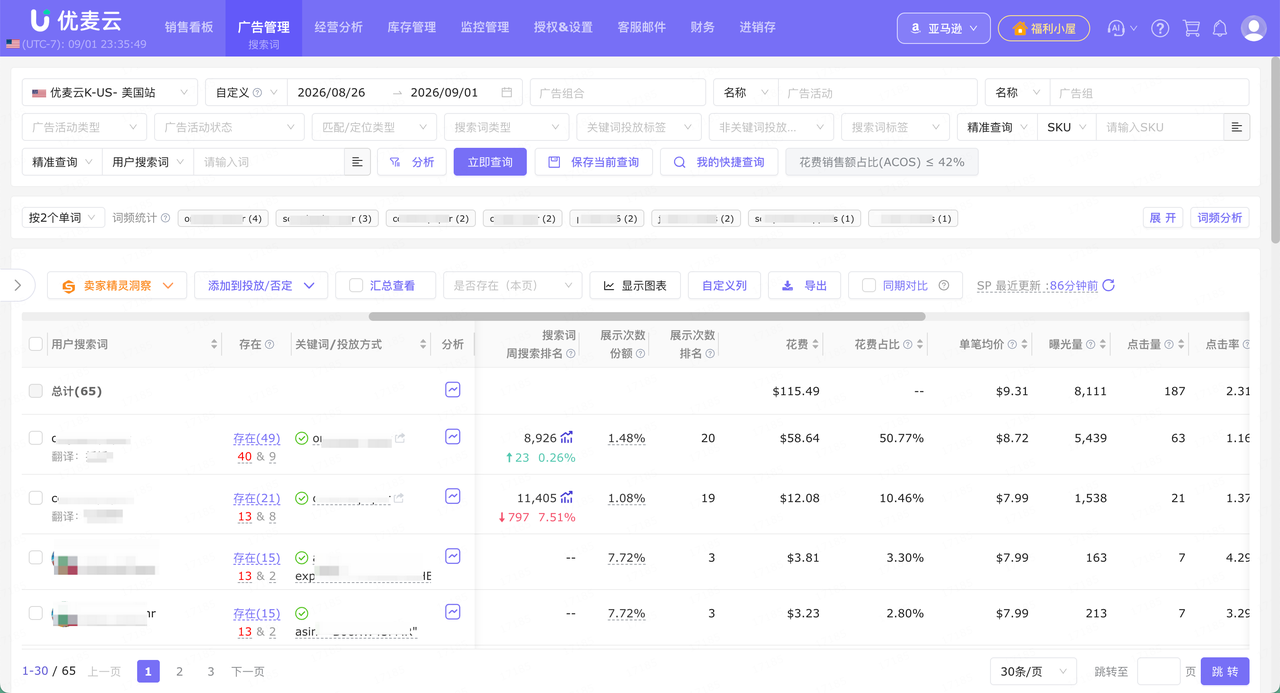This screenshot has width=1280, height=693.
Task: Open the AI assistant icon in the header
Action: 1117,28
